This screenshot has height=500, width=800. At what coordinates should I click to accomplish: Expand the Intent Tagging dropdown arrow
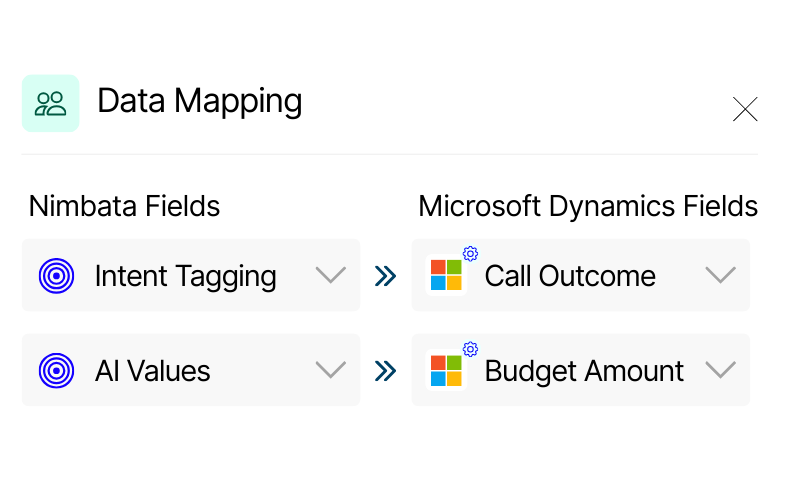point(330,276)
